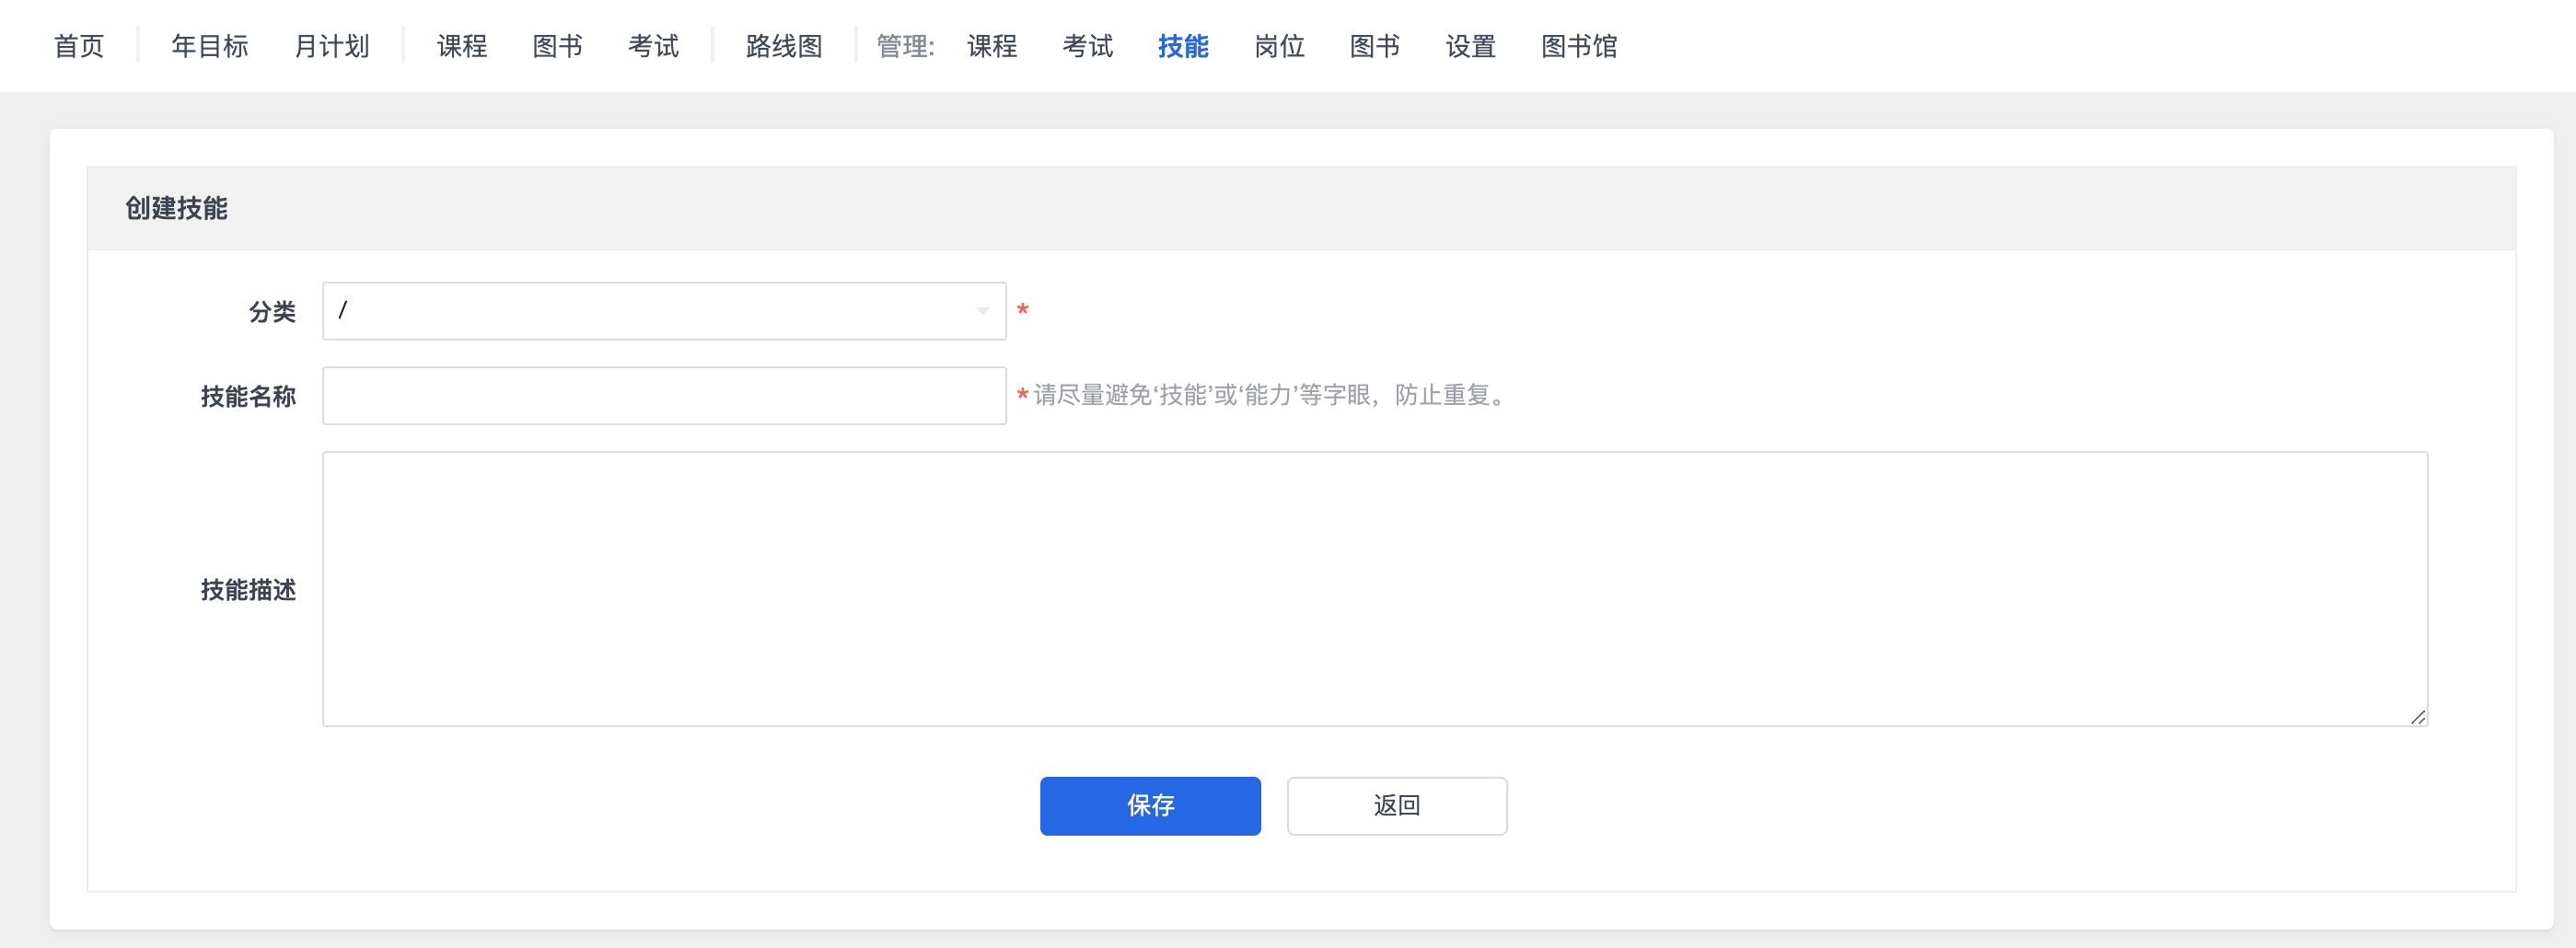The image size is (2576, 948).
Task: Go to 年目标 yearly goals
Action: click(210, 46)
